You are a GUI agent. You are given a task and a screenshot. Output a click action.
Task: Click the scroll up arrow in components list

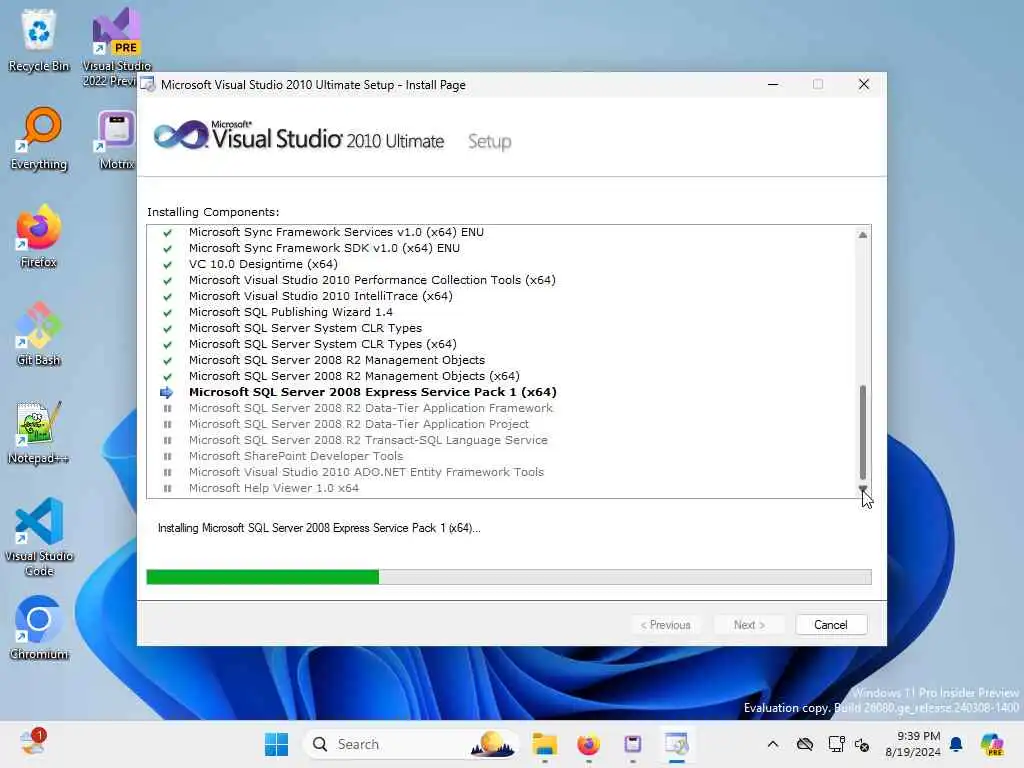tap(863, 234)
